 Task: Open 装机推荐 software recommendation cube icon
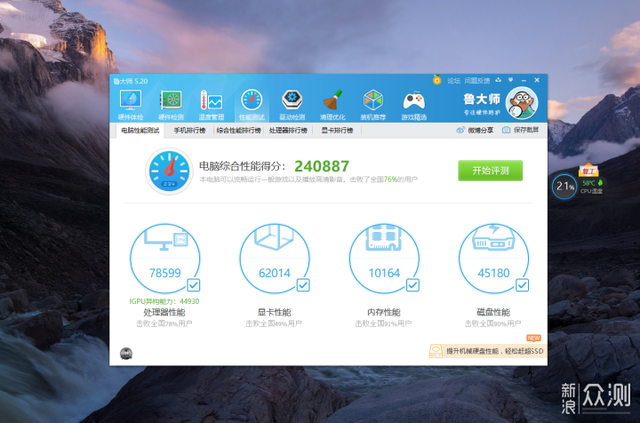373,105
